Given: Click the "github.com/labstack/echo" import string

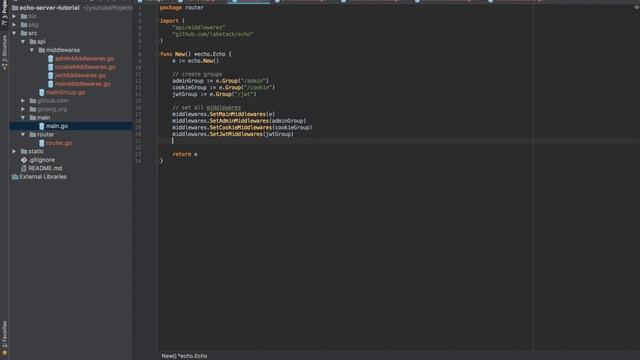Looking at the screenshot, I should point(213,34).
